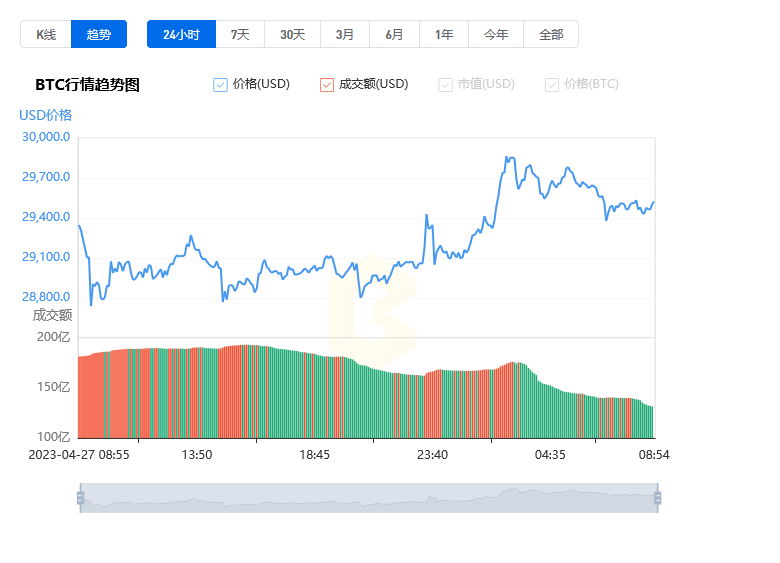Select the 24小时 time range
Screen dimensions: 780x563
click(181, 34)
